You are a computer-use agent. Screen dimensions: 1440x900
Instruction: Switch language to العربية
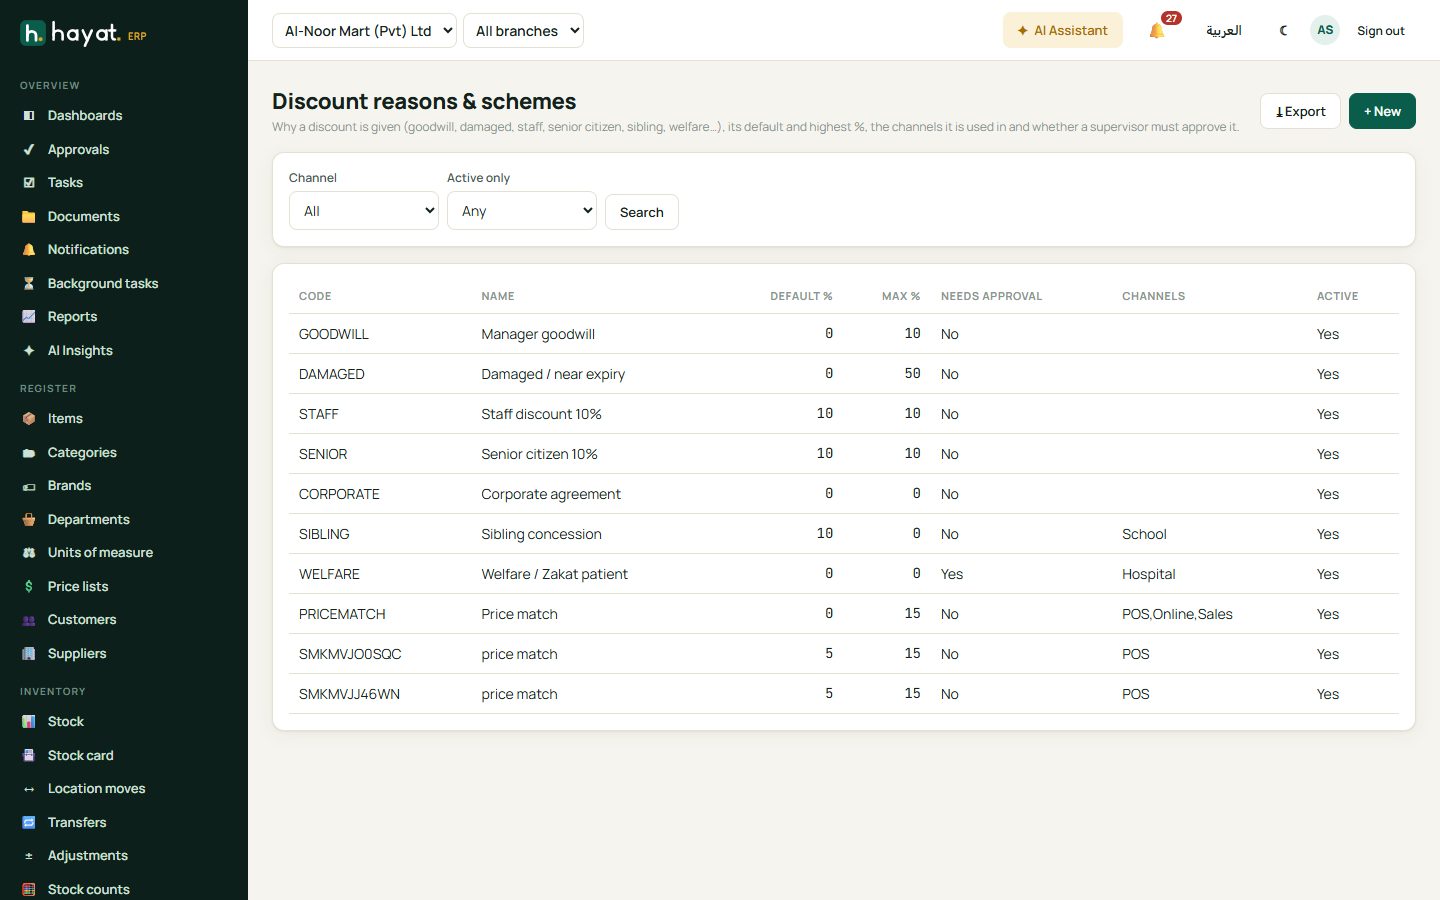[x=1224, y=31]
